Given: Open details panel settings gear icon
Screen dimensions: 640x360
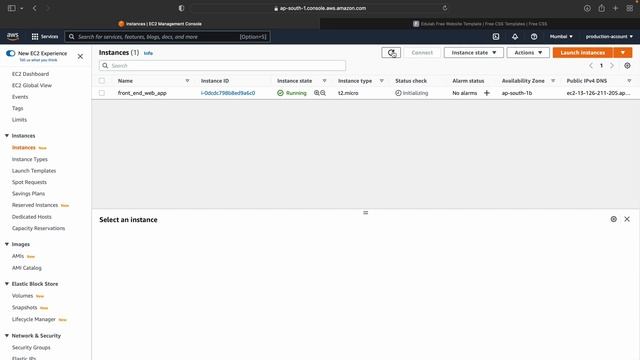Looking at the screenshot, I should 613,219.
